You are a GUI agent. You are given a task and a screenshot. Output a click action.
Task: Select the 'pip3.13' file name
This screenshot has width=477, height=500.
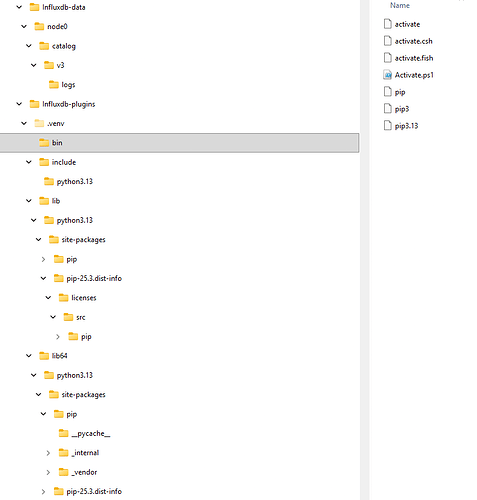click(406, 126)
